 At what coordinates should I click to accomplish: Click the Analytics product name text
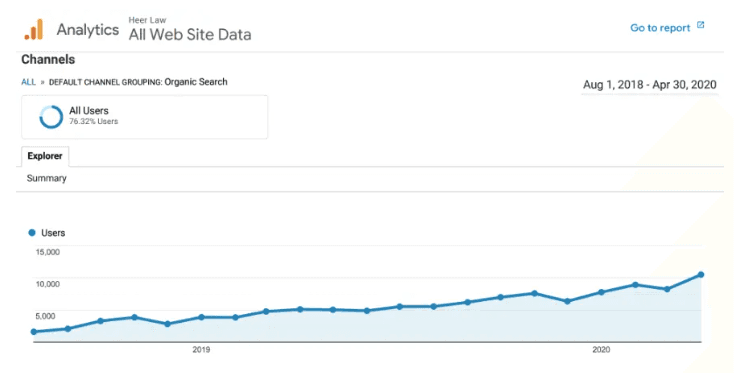coord(88,30)
